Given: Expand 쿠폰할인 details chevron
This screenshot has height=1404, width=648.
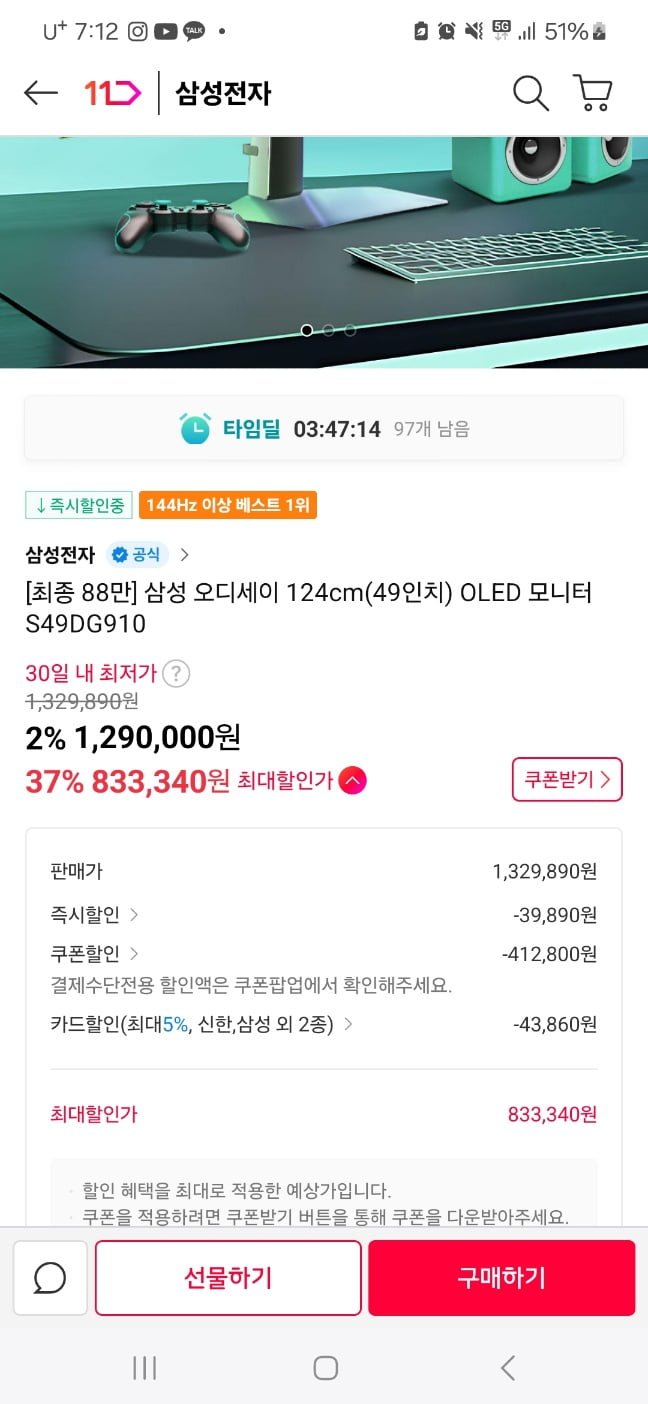Looking at the screenshot, I should pos(134,954).
